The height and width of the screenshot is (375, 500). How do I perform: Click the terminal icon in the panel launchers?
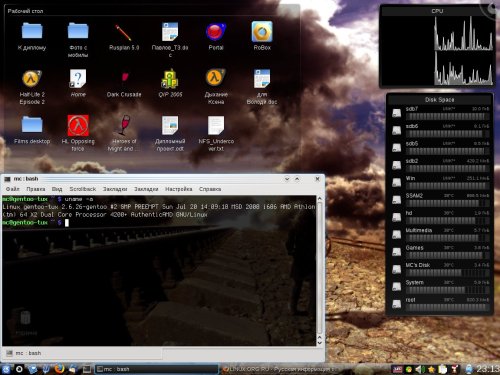(x=87, y=369)
